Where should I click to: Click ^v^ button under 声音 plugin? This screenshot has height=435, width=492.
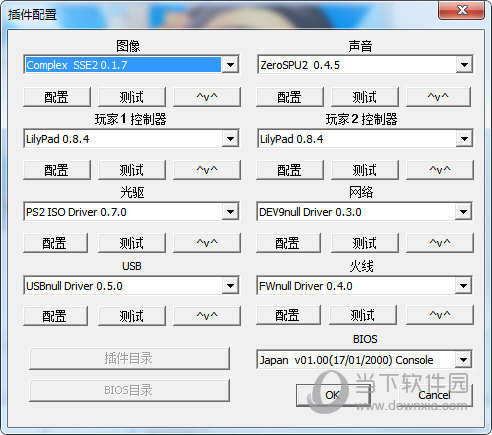click(438, 97)
